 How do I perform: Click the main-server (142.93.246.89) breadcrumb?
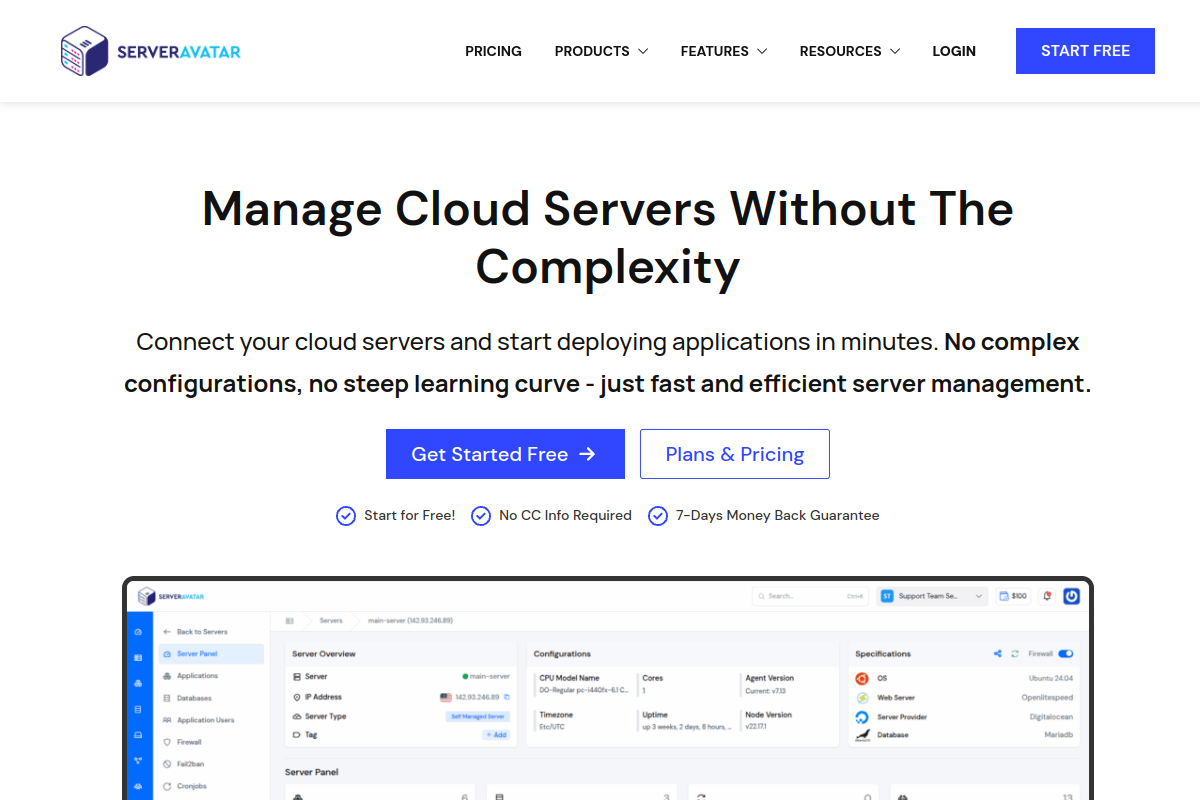[411, 621]
